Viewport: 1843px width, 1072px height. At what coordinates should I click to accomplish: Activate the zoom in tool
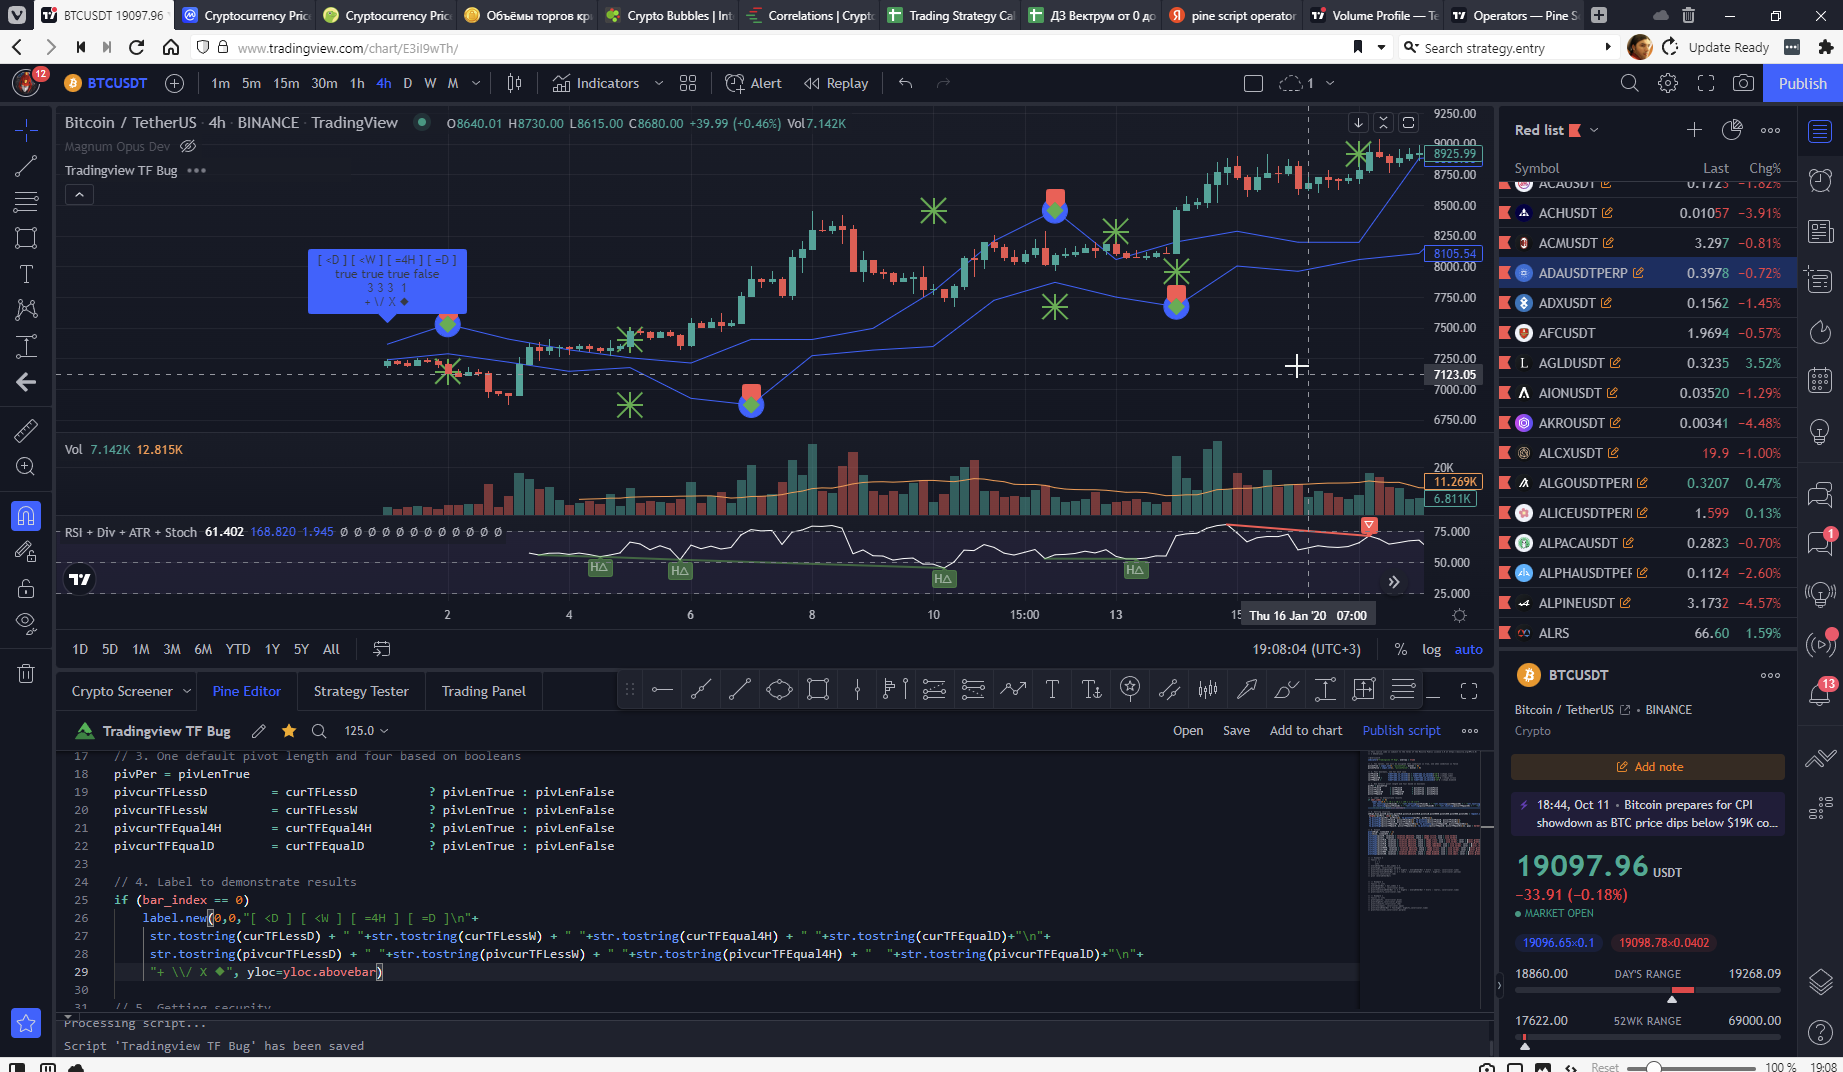(x=26, y=466)
